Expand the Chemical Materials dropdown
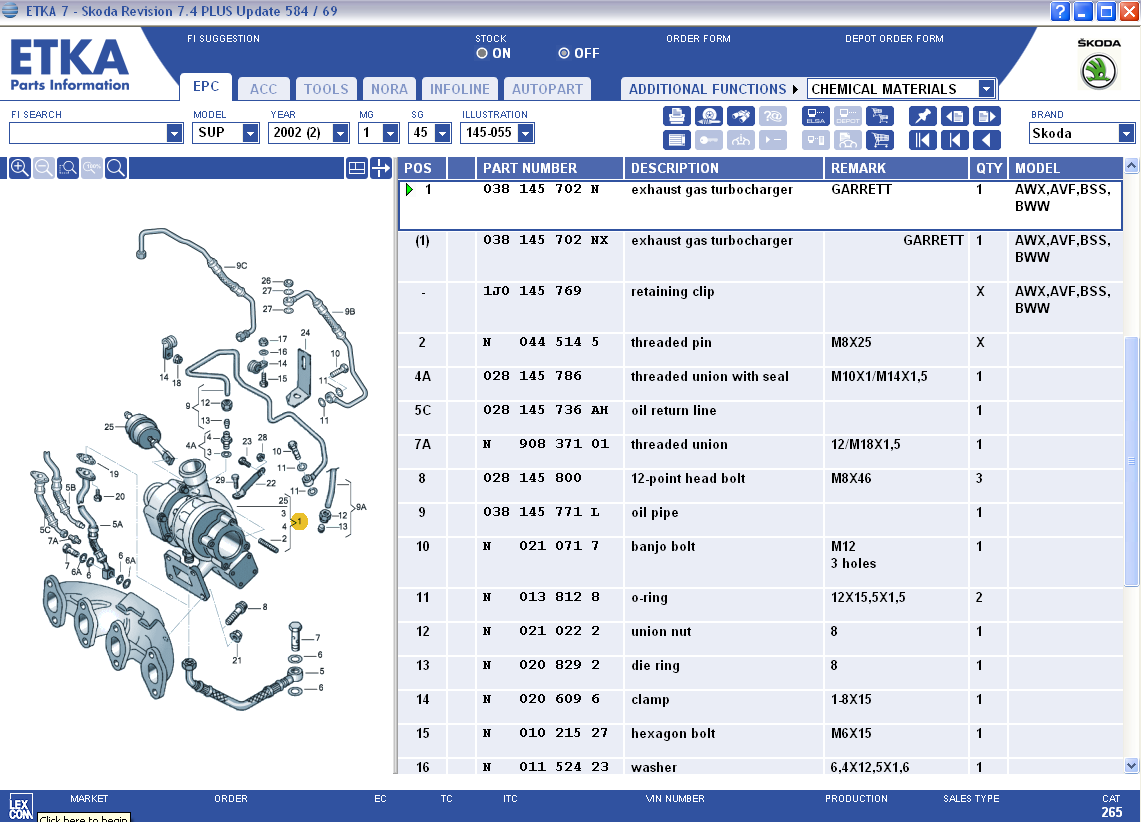Screen dimensions: 1141x822 coord(986,89)
